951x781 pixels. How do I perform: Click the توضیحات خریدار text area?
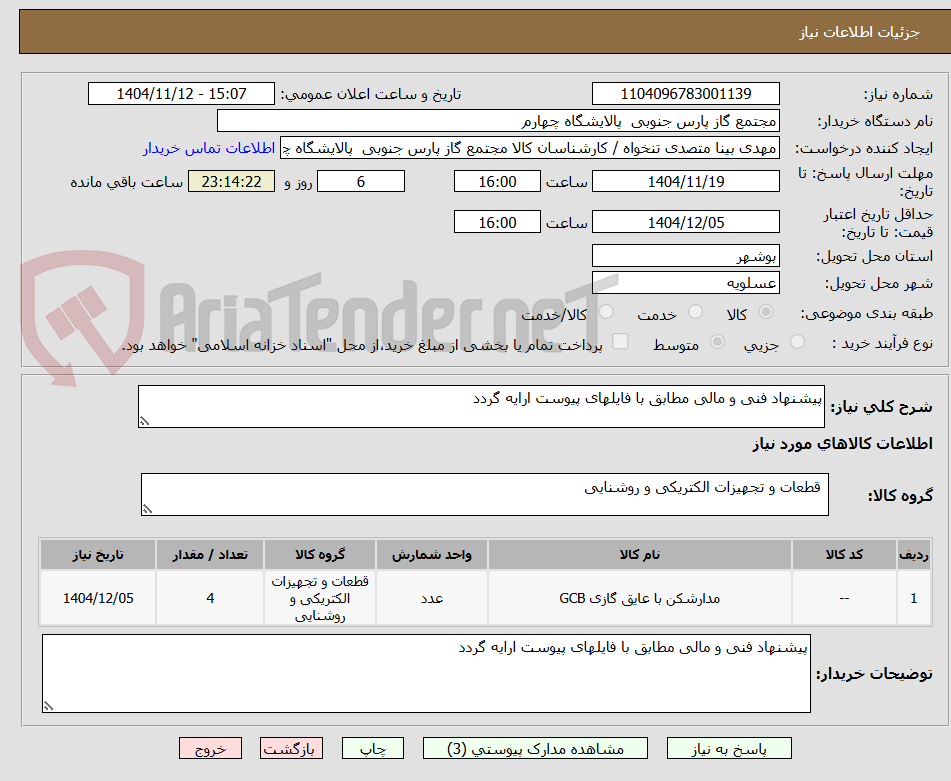[x=426, y=674]
